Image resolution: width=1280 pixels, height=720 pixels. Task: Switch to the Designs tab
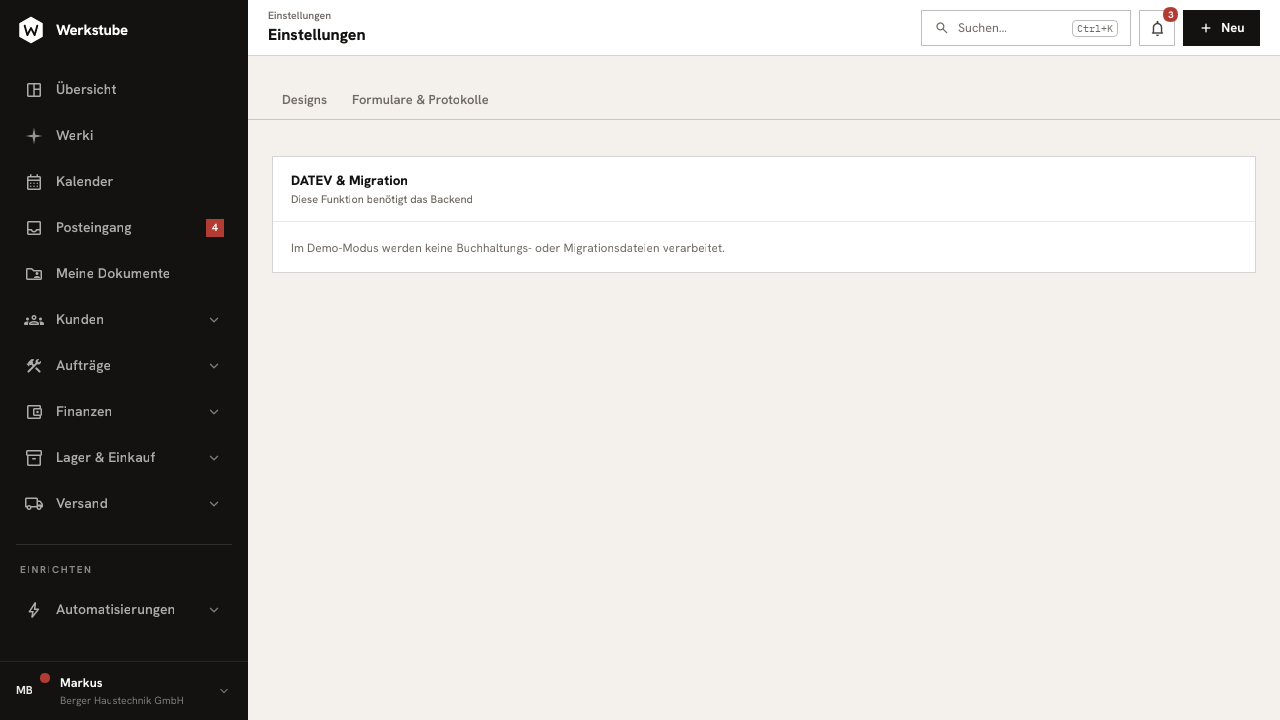[x=304, y=100]
